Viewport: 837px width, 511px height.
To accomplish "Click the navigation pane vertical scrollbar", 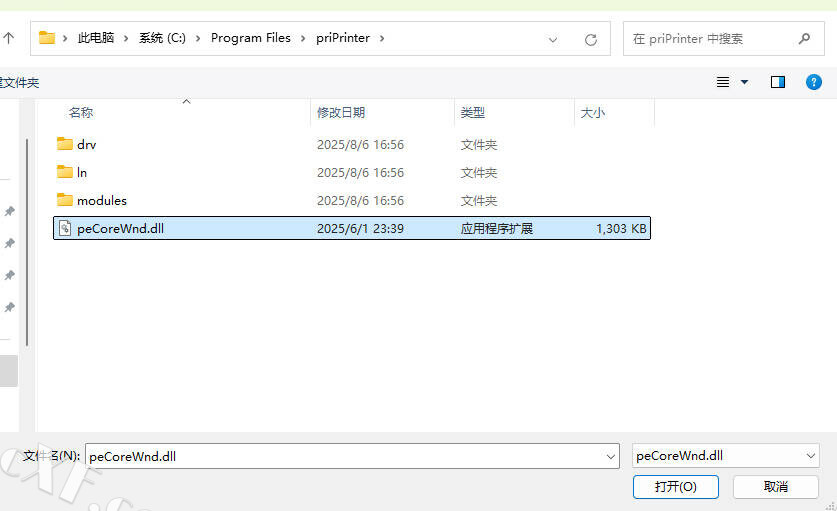I will pyautogui.click(x=27, y=242).
